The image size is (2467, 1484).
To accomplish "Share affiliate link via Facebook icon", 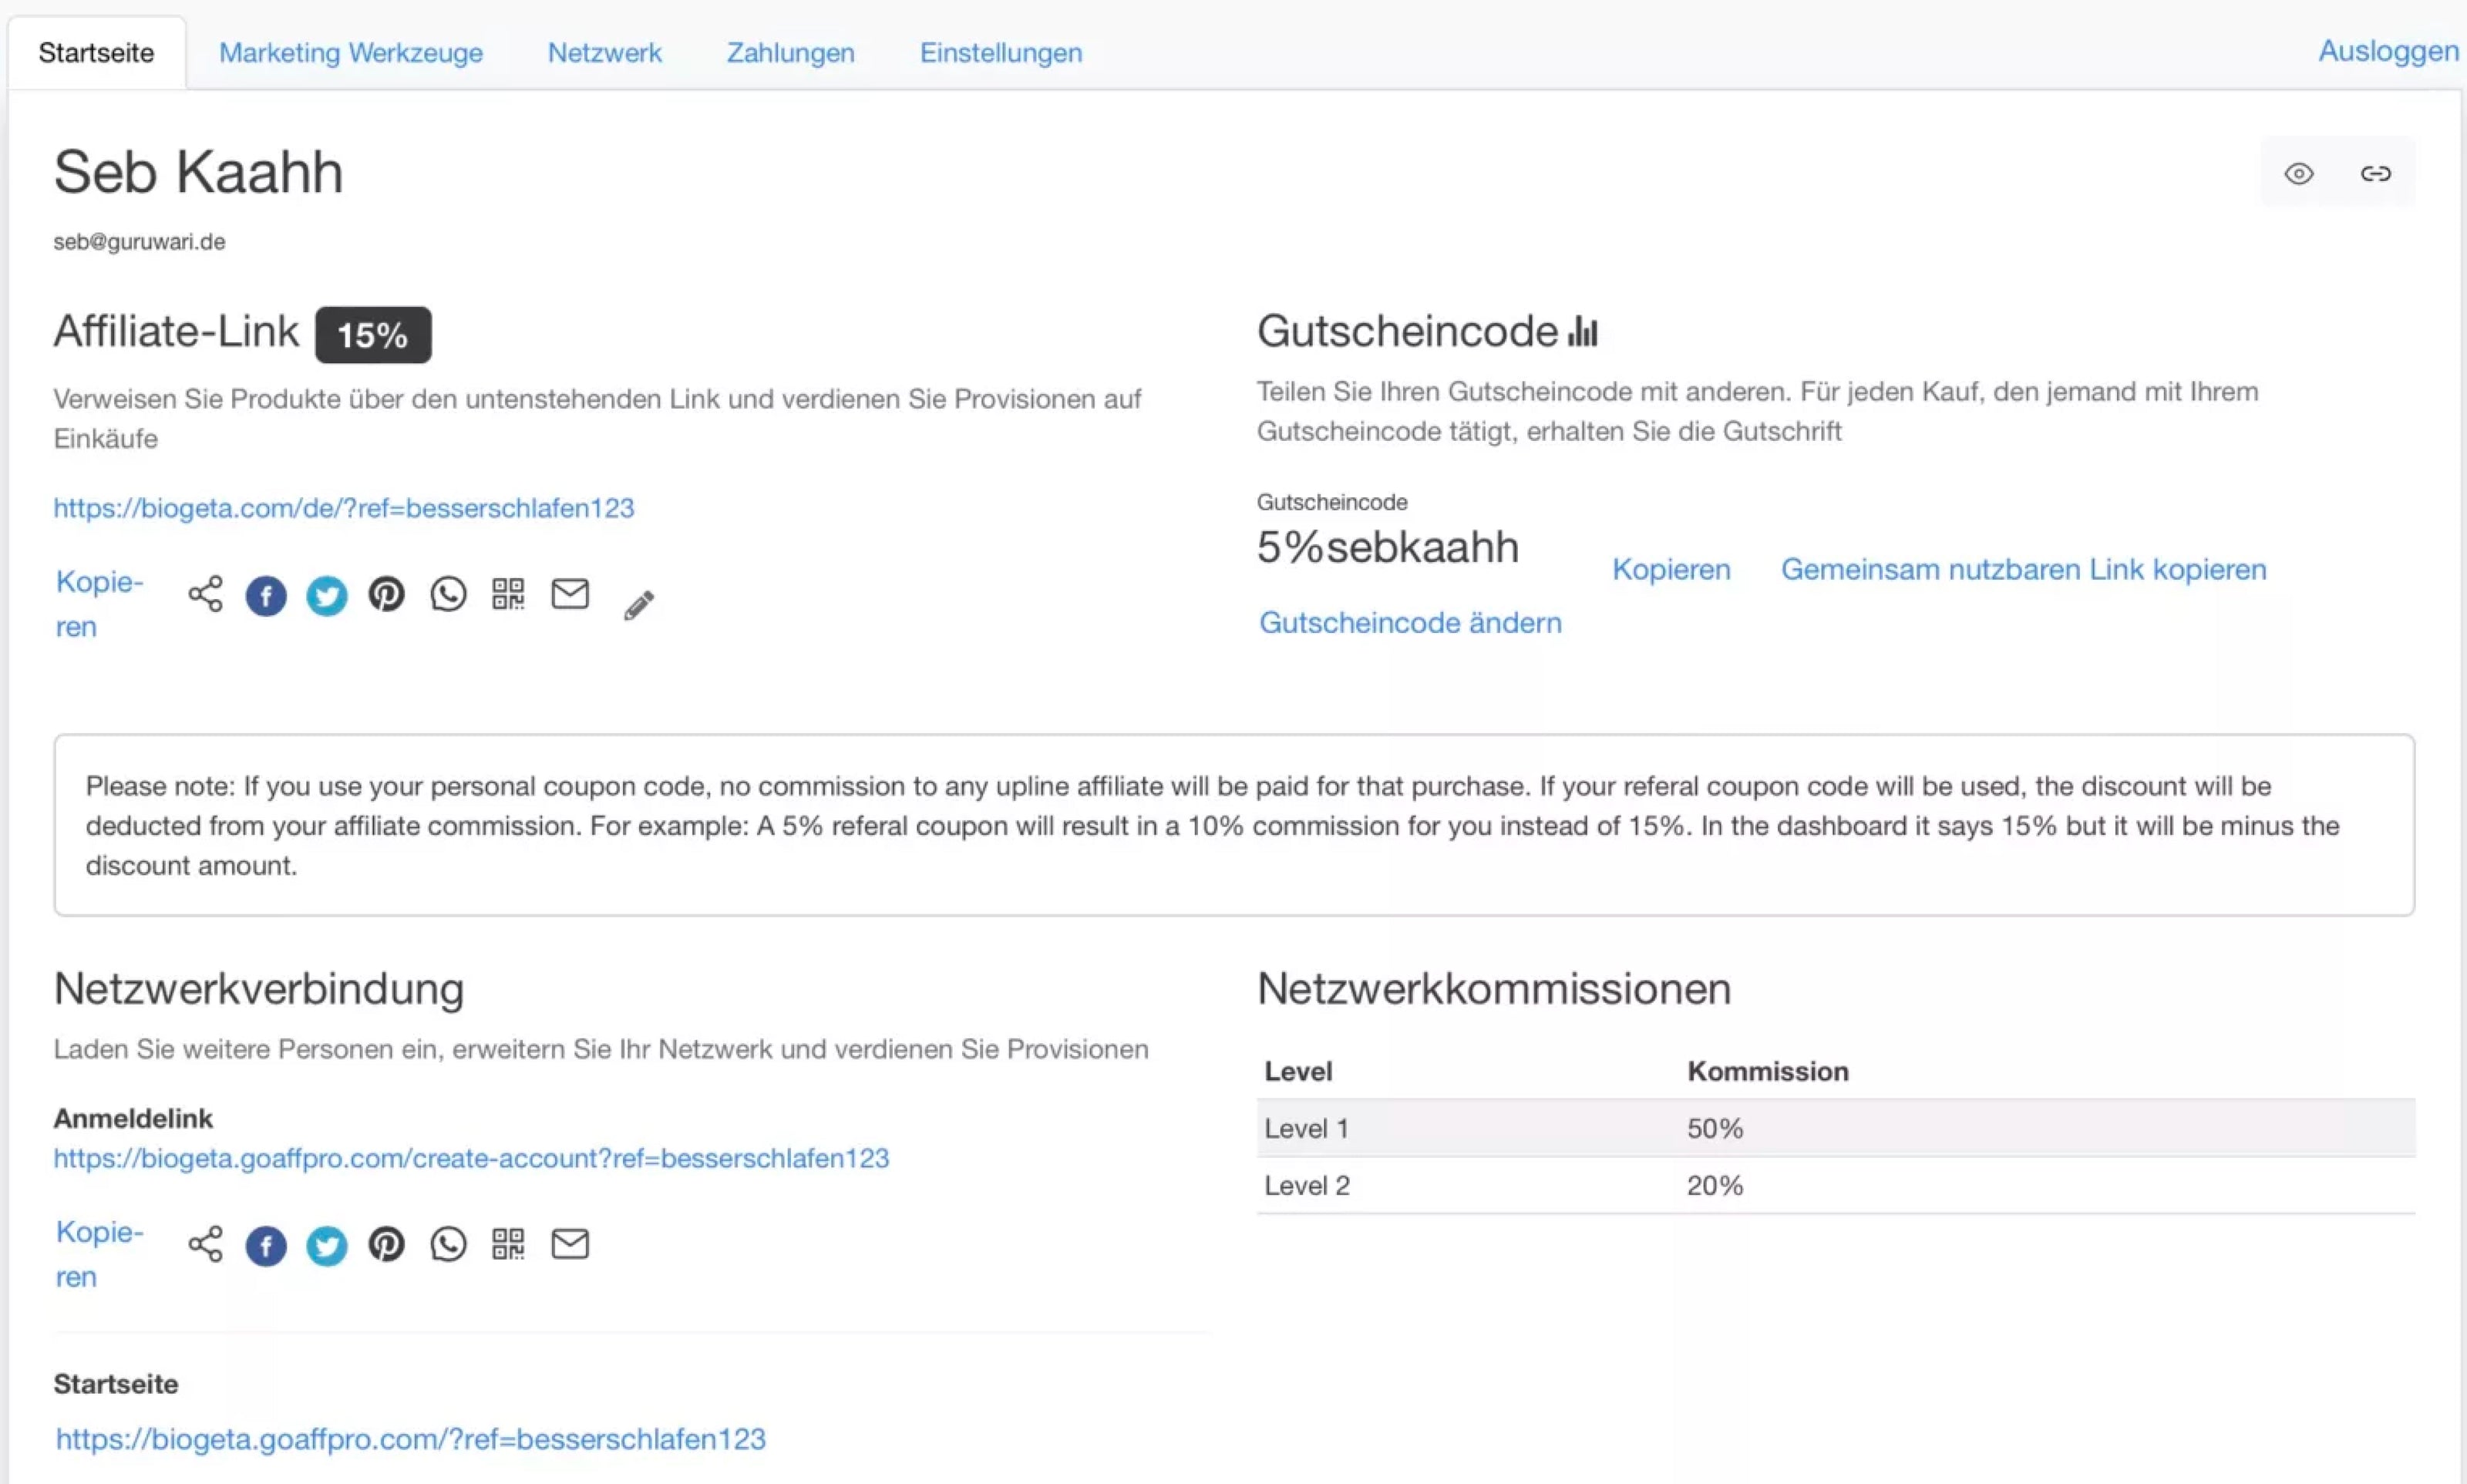I will coord(266,596).
